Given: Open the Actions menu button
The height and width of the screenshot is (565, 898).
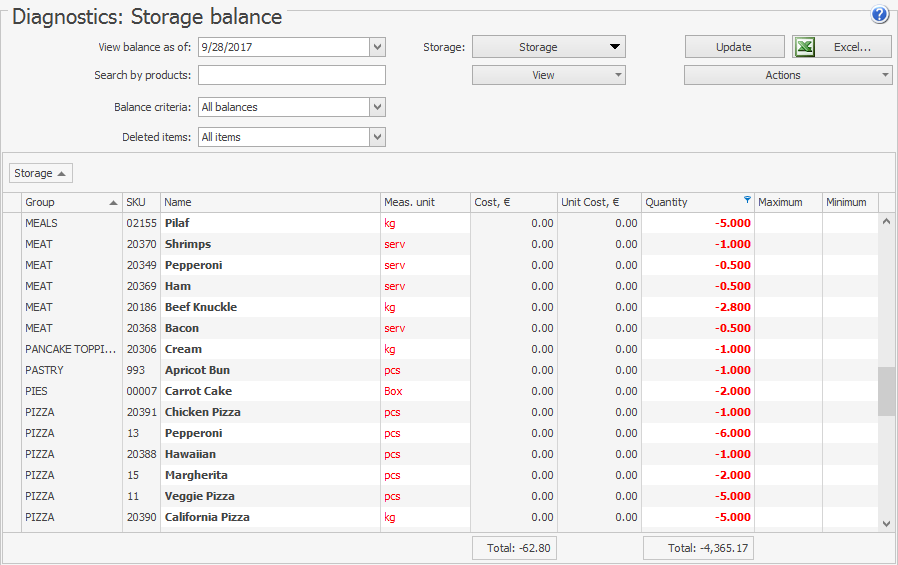Looking at the screenshot, I should (787, 75).
